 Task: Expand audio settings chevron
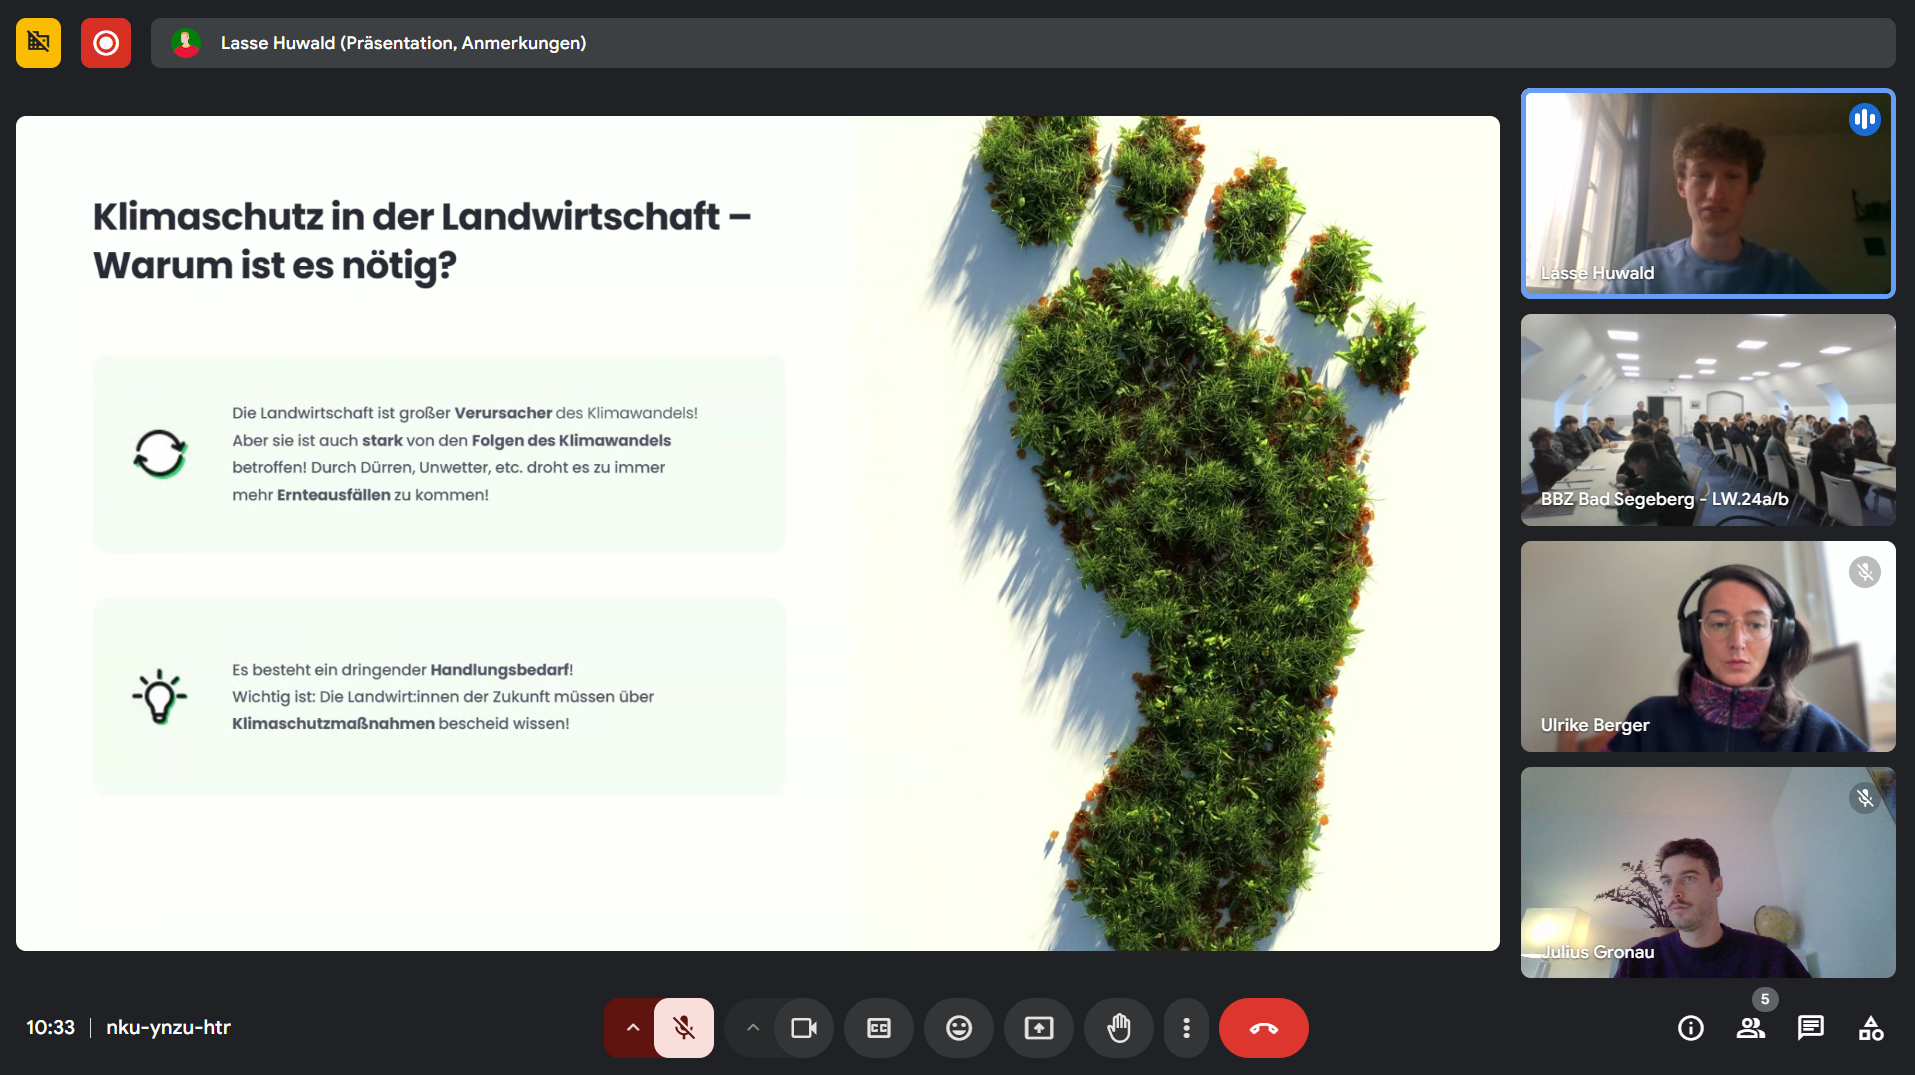[x=632, y=1028]
